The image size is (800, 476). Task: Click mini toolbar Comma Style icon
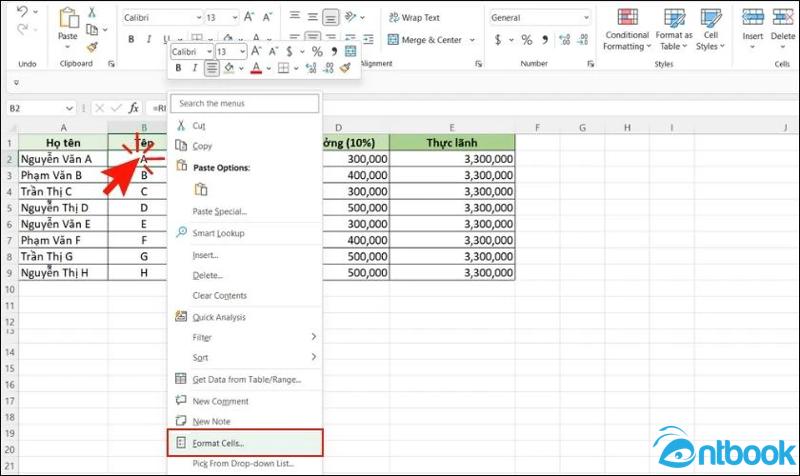(334, 51)
